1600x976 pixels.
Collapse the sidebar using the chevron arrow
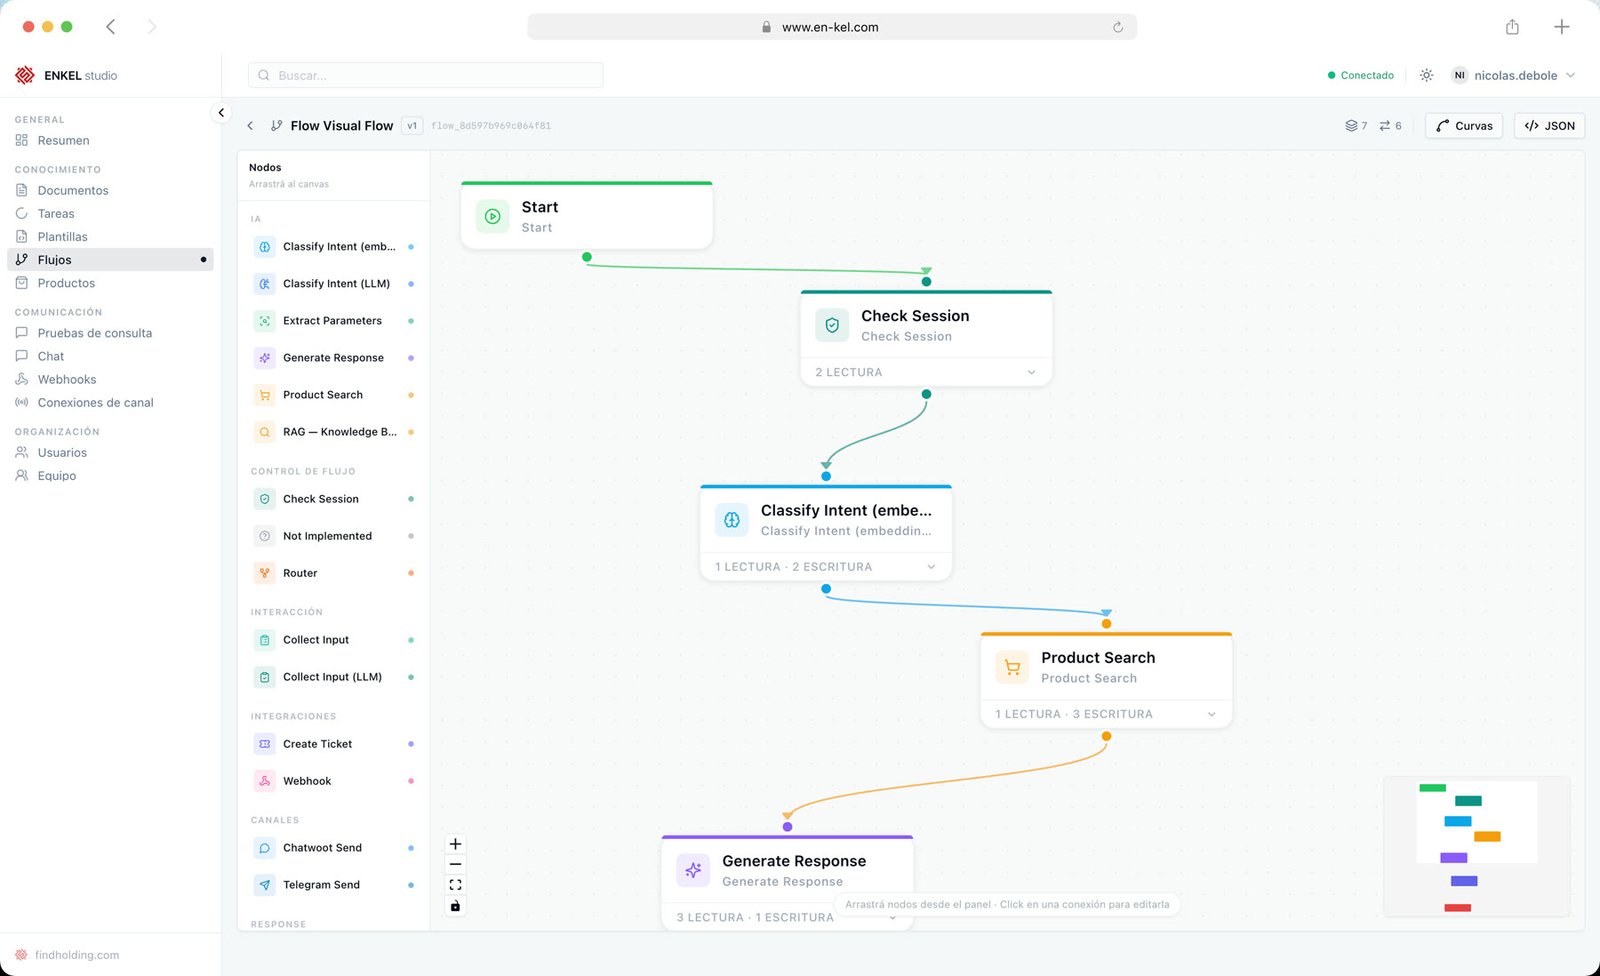pos(221,112)
